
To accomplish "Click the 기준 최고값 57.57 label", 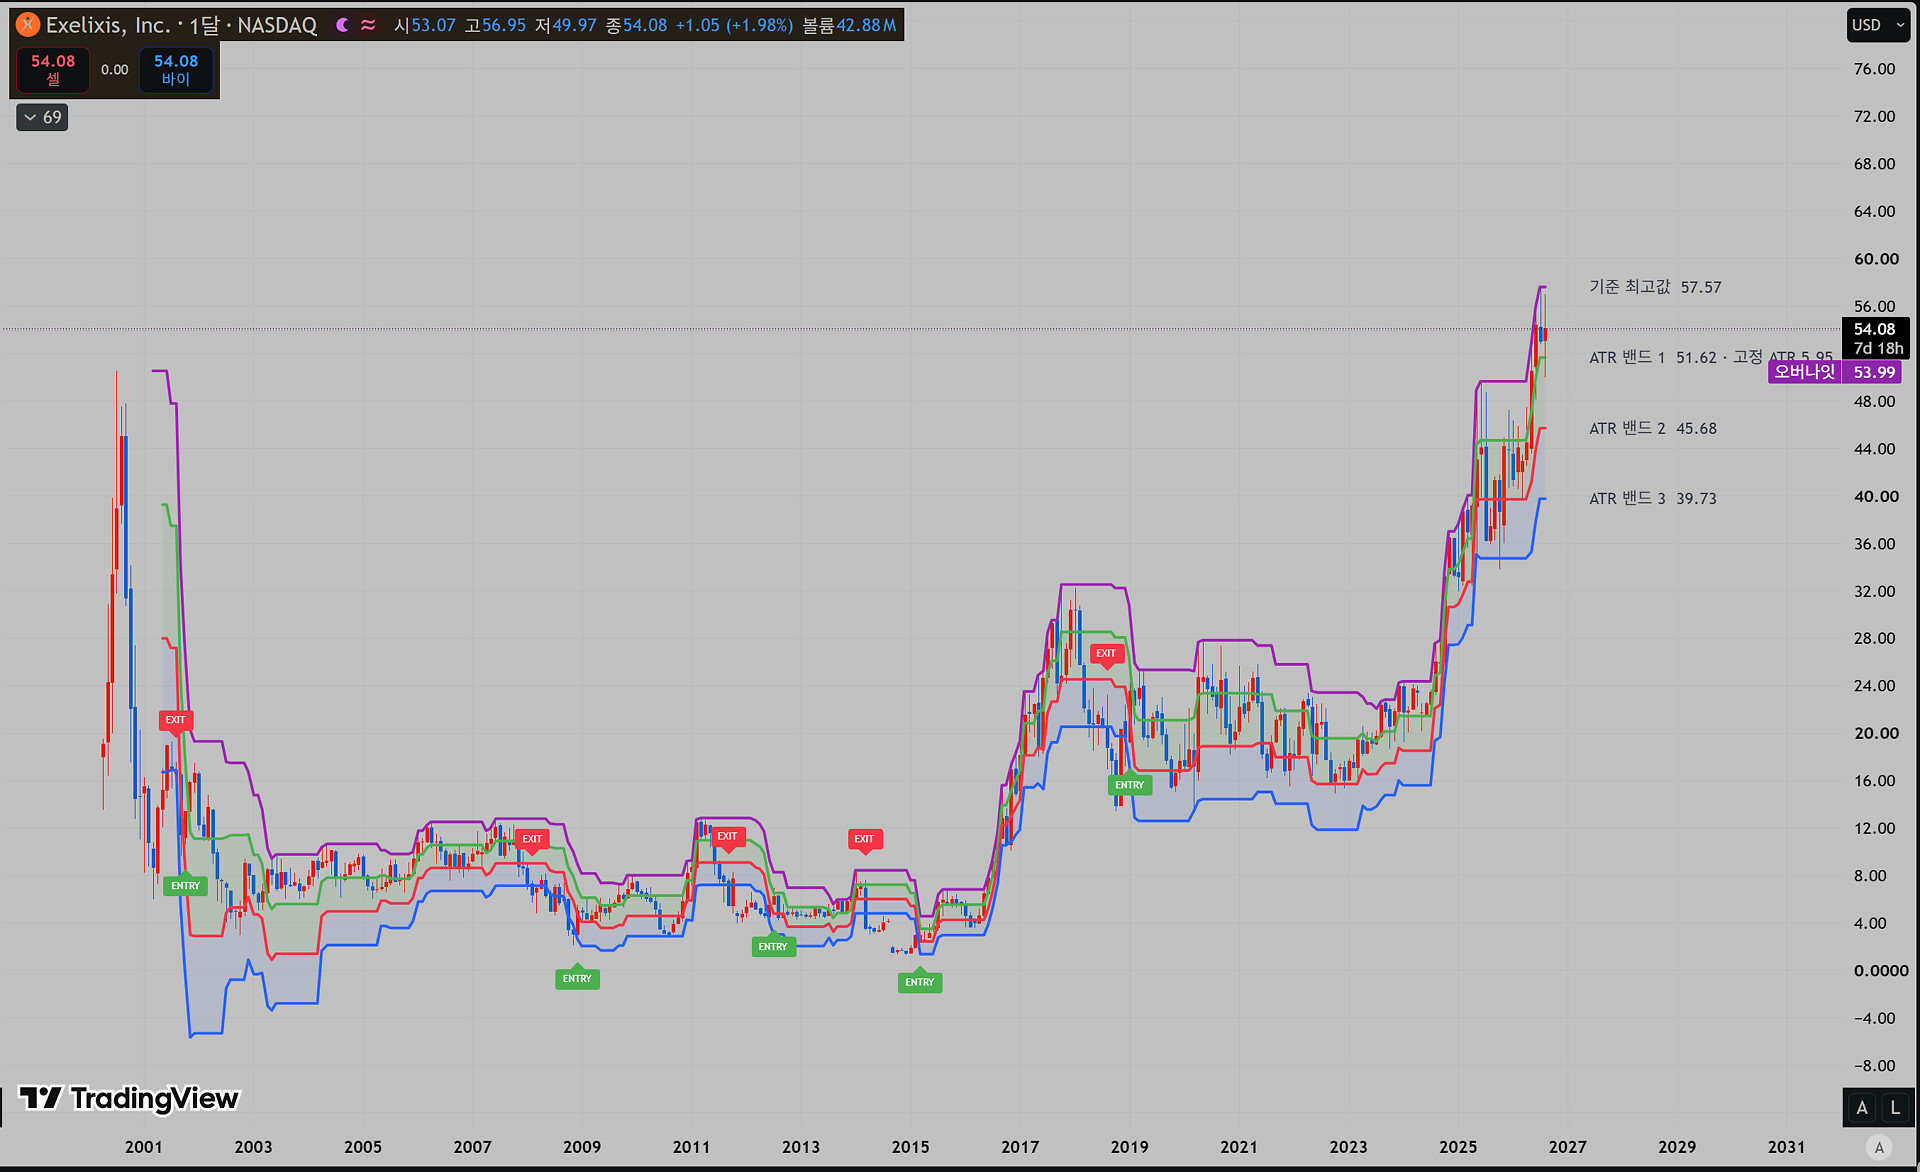I will click(x=1655, y=287).
